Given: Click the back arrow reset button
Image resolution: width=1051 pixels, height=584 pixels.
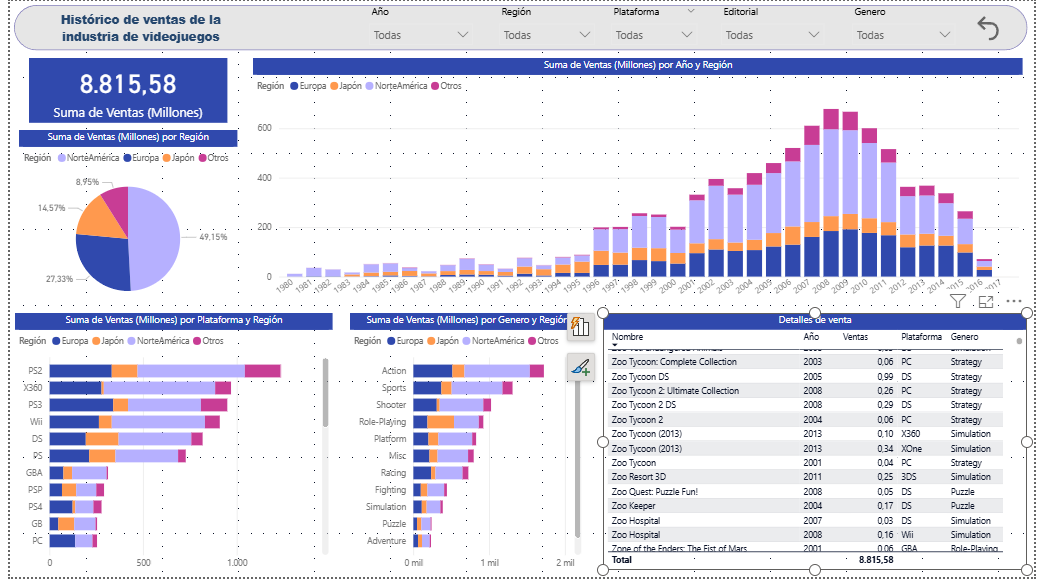Looking at the screenshot, I should pyautogui.click(x=988, y=29).
